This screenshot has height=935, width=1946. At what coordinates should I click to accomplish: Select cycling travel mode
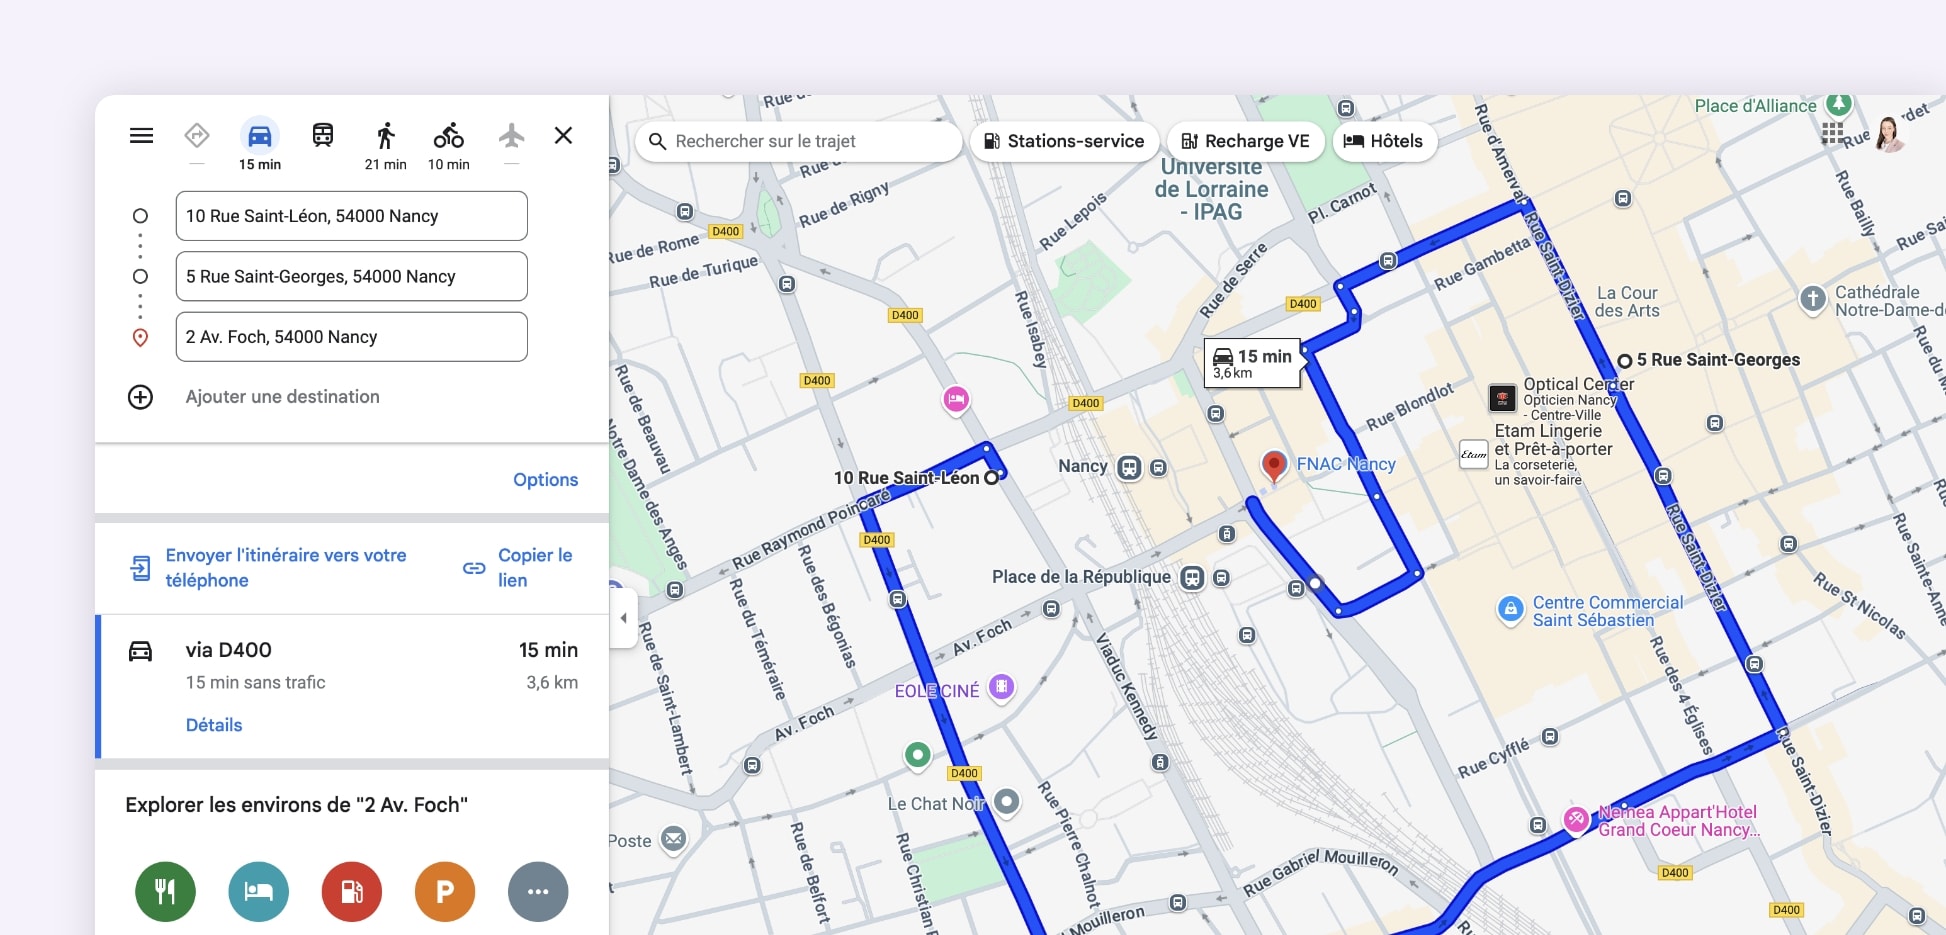point(448,136)
